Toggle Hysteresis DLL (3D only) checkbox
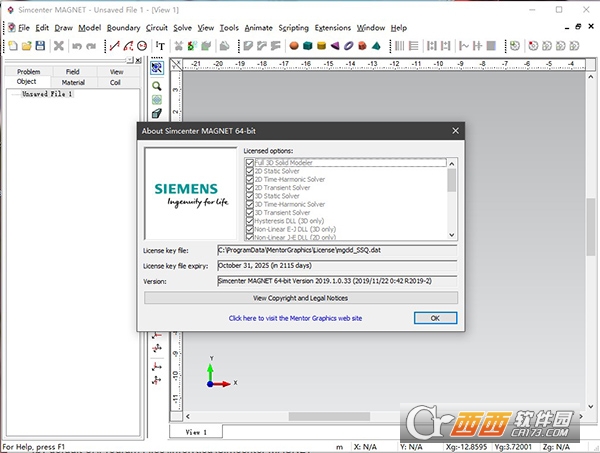Viewport: 600px width, 453px height. 250,221
